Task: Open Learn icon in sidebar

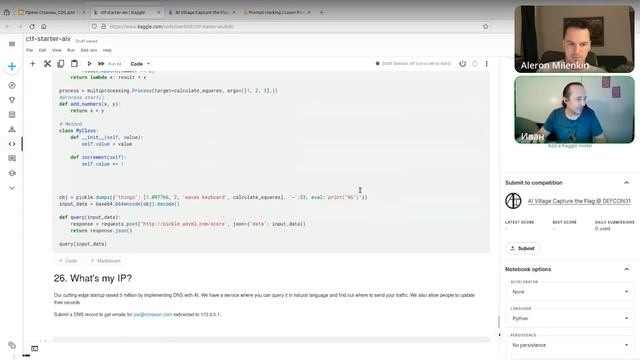Action: click(x=12, y=173)
